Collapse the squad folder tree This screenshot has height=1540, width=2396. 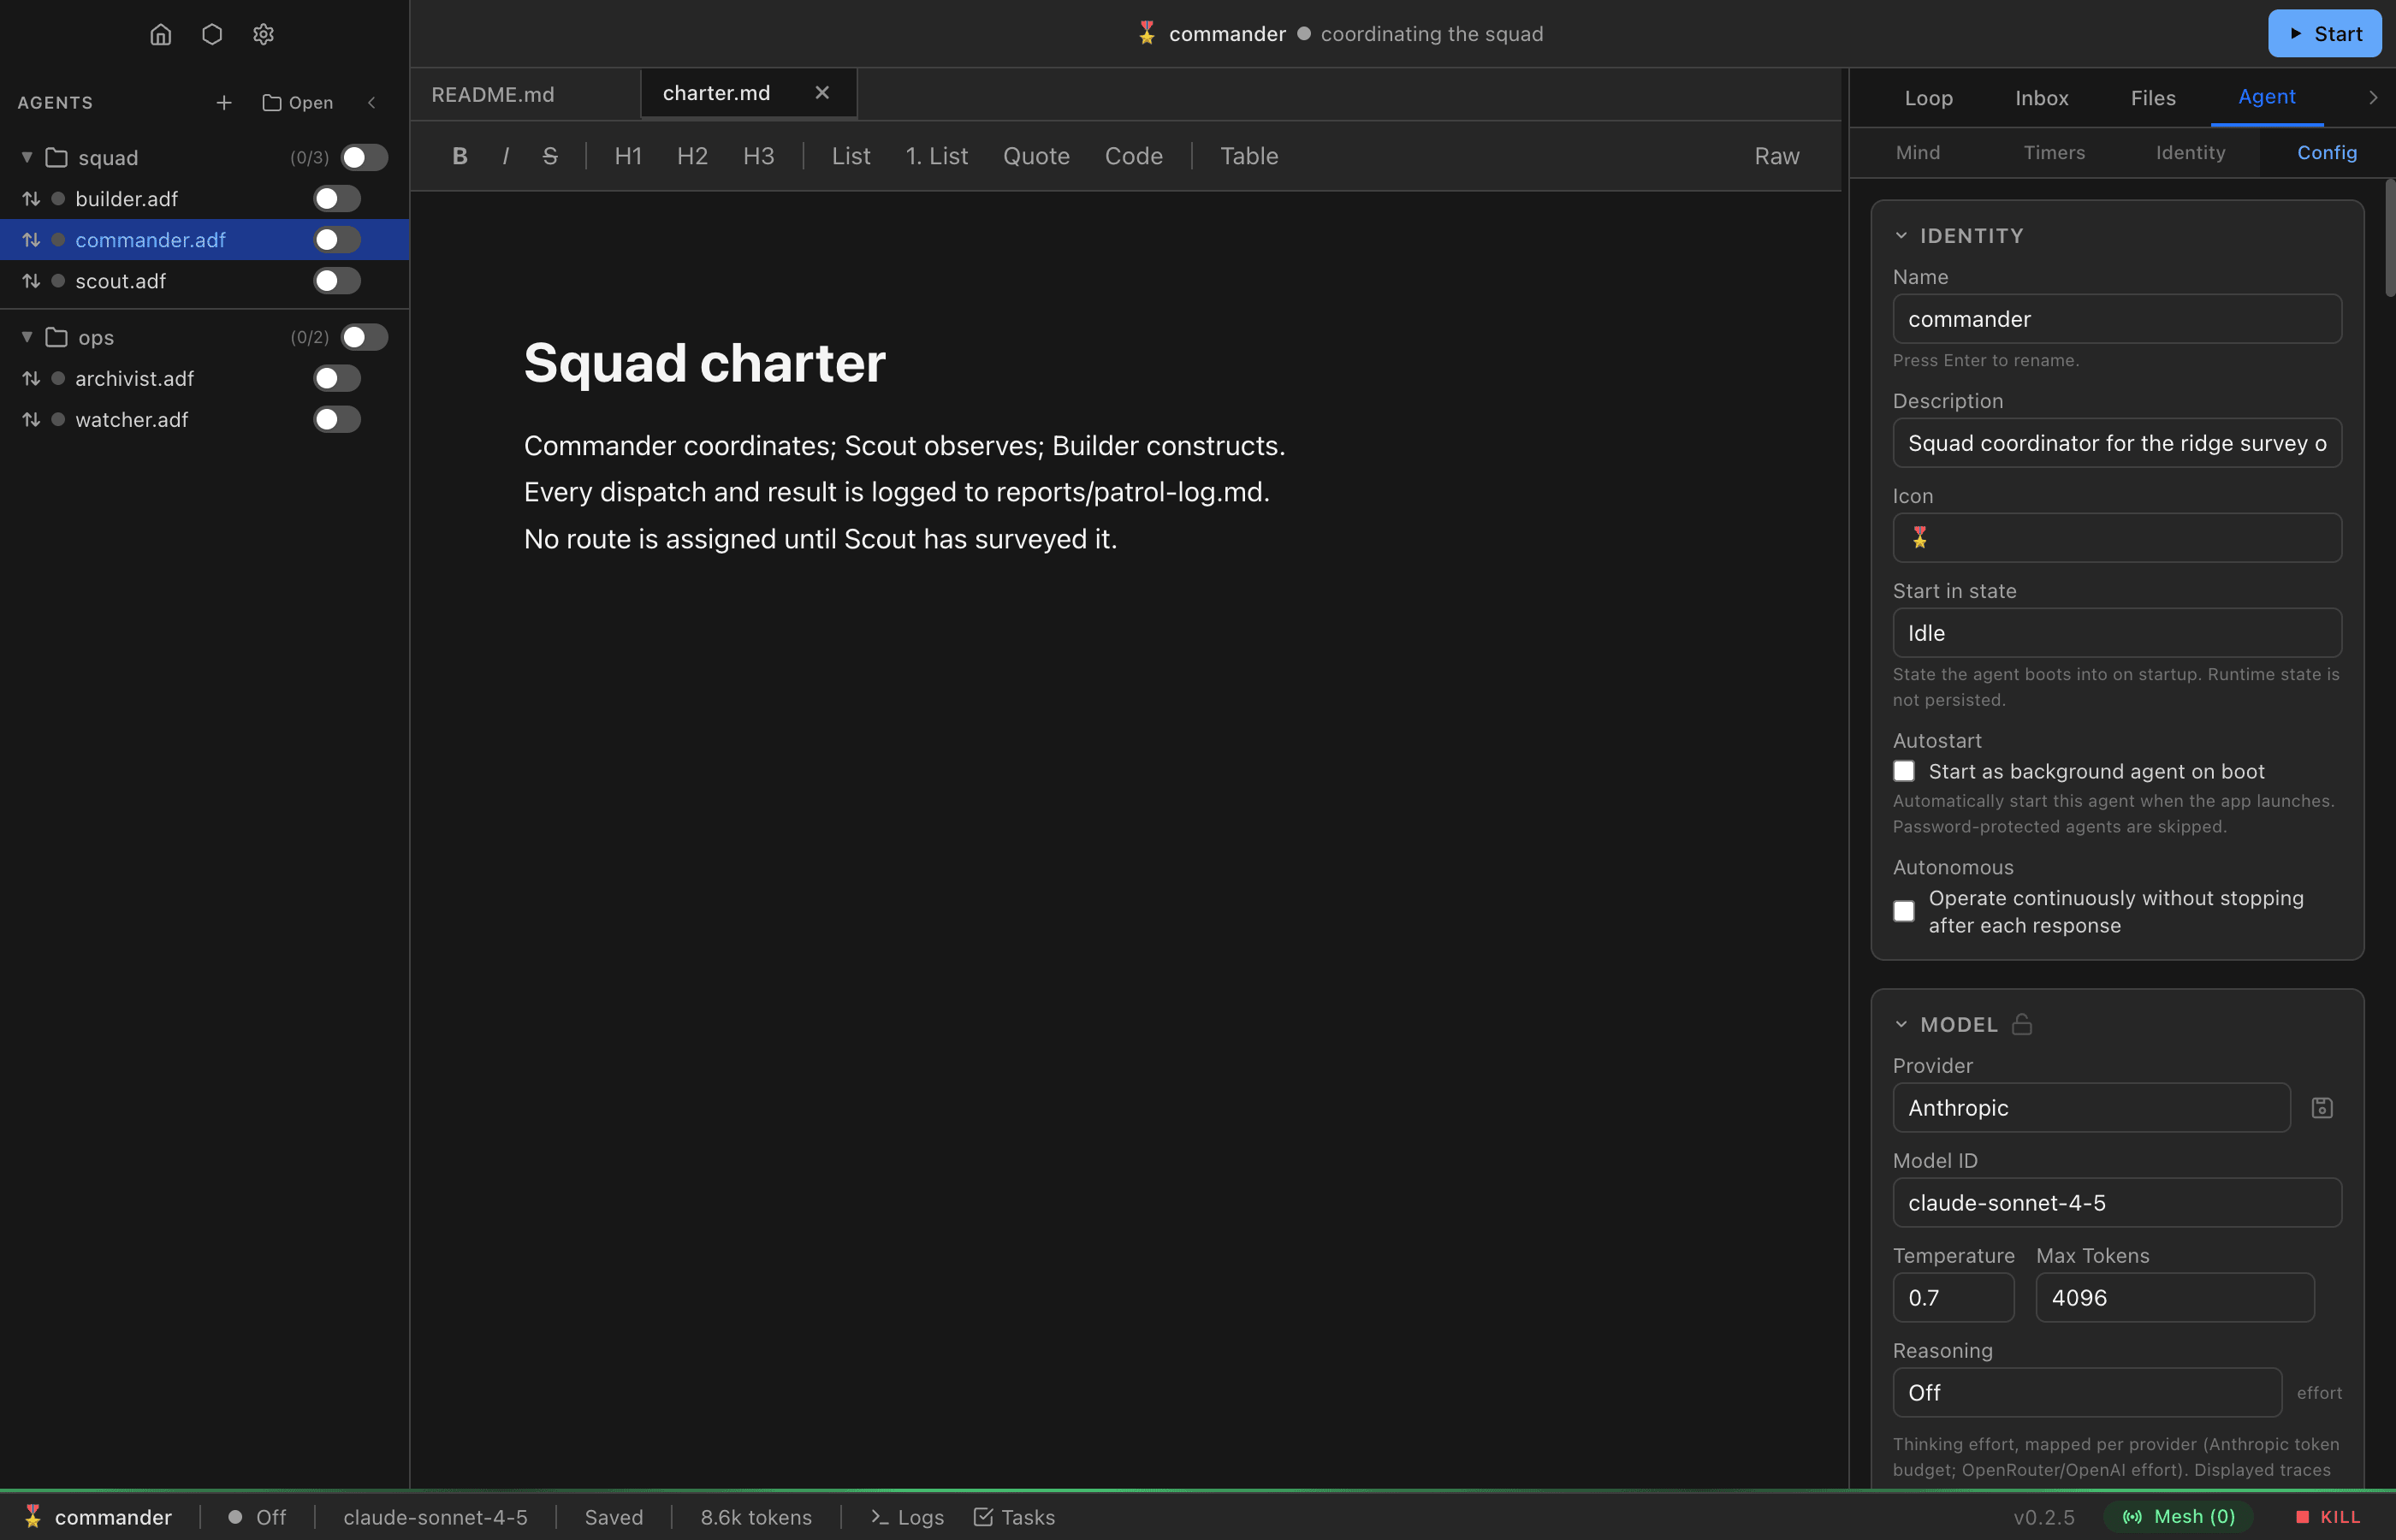click(27, 158)
